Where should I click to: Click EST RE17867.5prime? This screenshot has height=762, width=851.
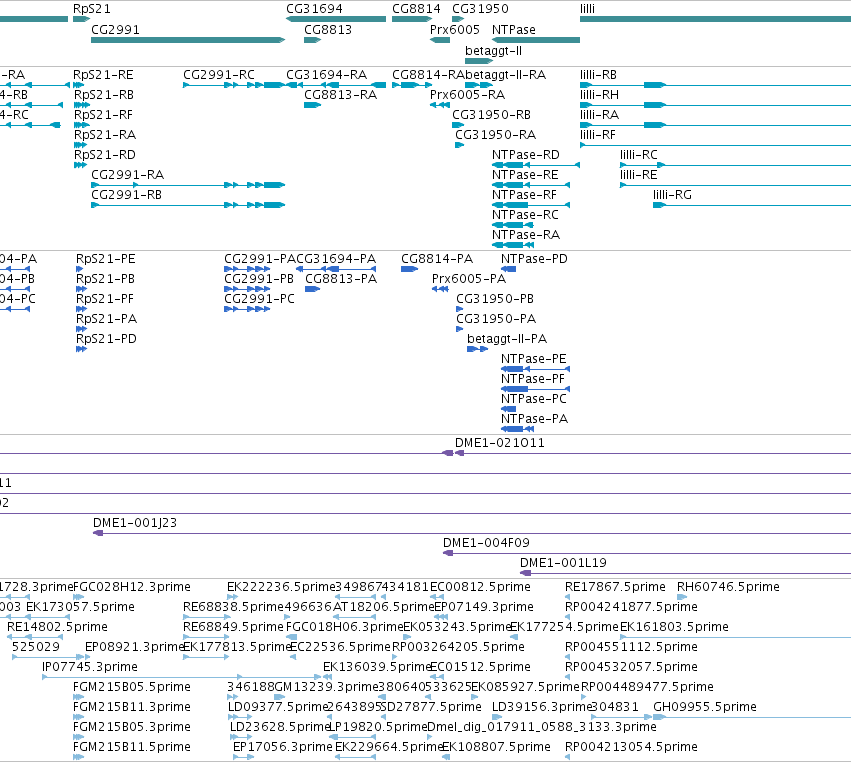coord(615,587)
